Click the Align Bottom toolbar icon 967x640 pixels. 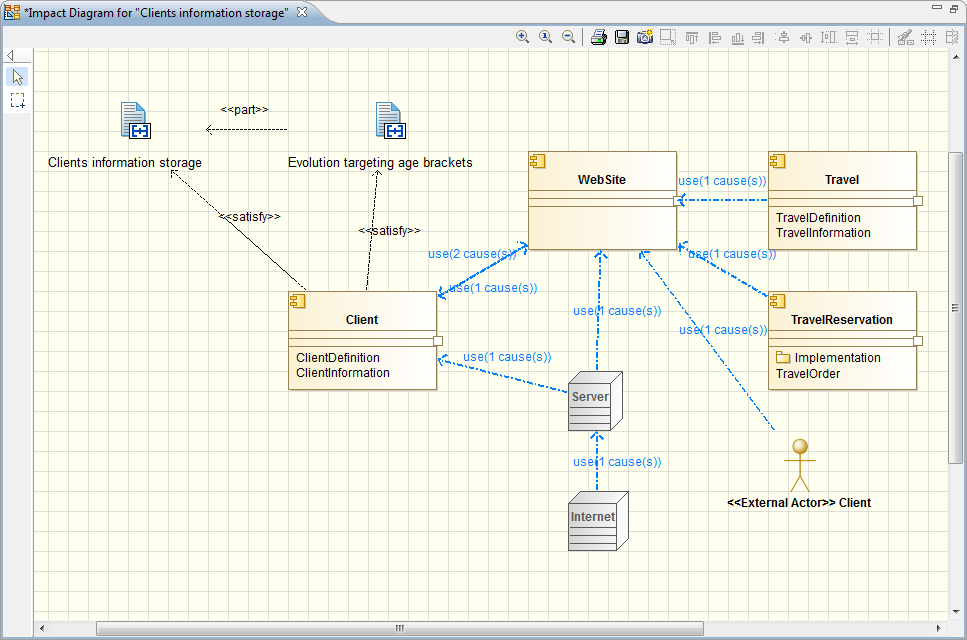(x=737, y=38)
